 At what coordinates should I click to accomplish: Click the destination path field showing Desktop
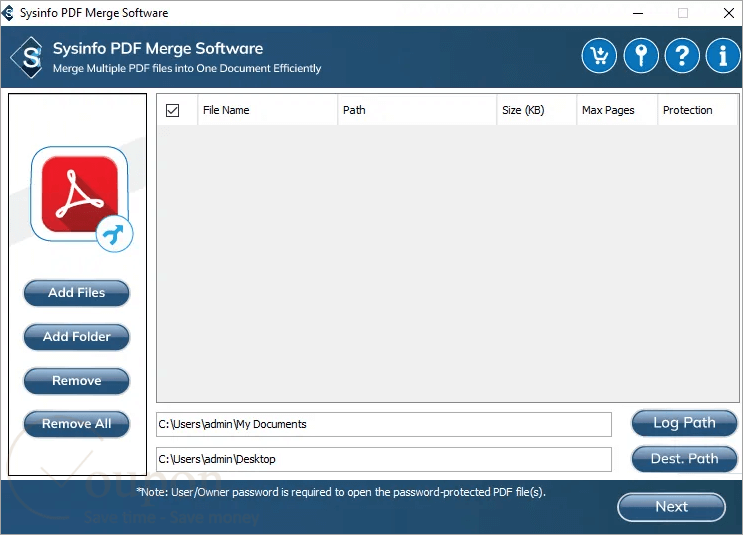coord(384,459)
